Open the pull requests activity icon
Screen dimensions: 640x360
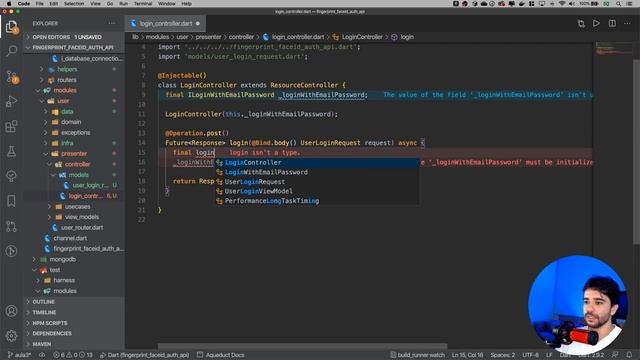(11, 226)
